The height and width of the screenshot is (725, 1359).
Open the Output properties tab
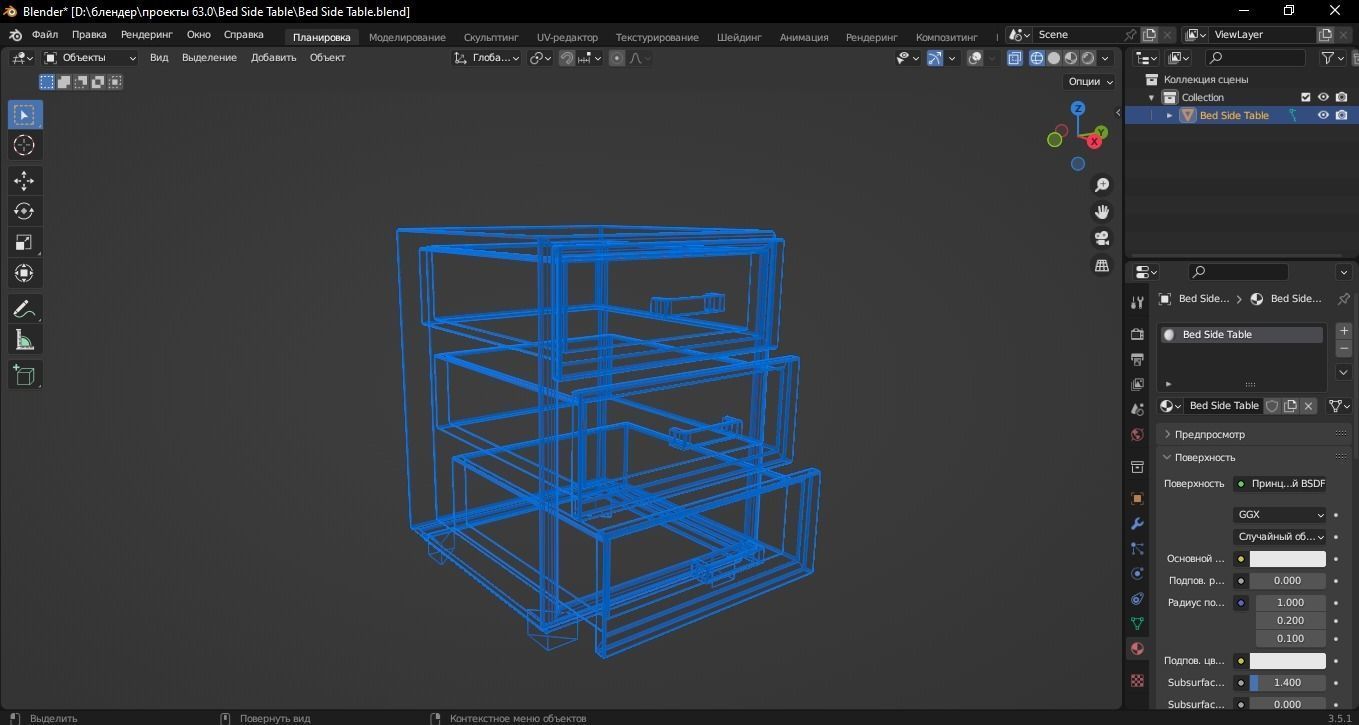[1137, 359]
